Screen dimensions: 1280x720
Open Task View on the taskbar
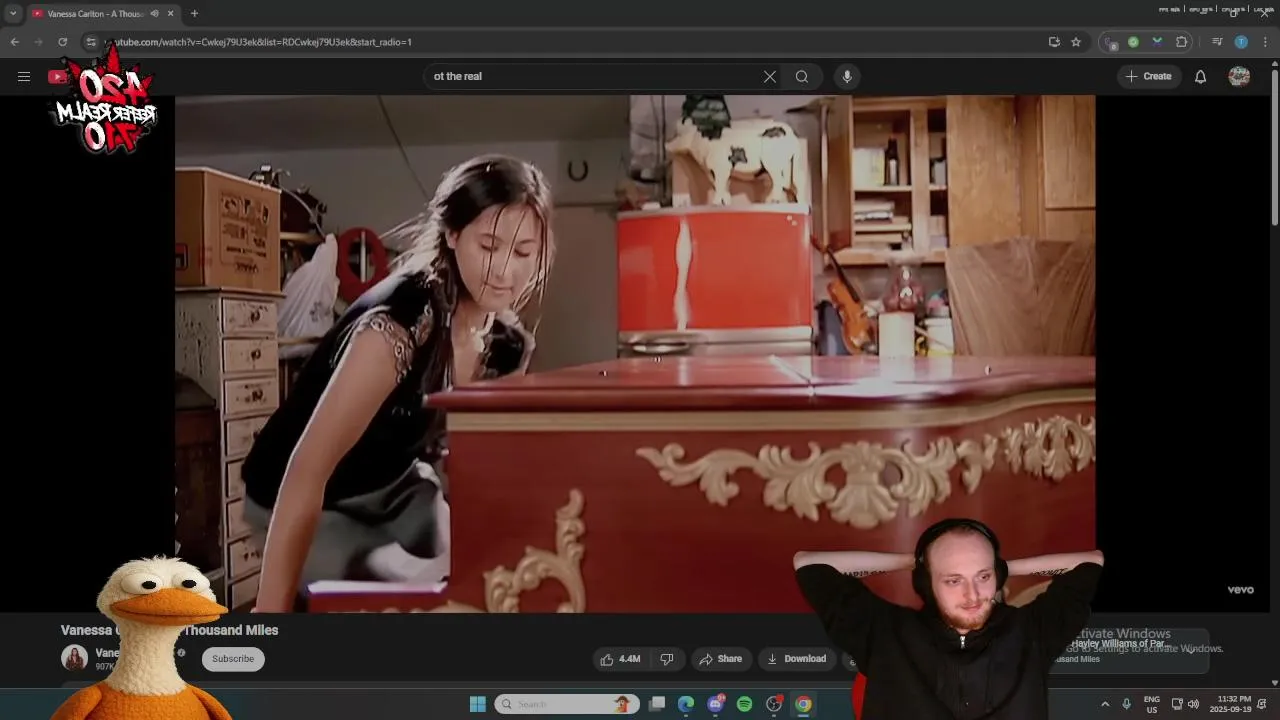(x=657, y=704)
